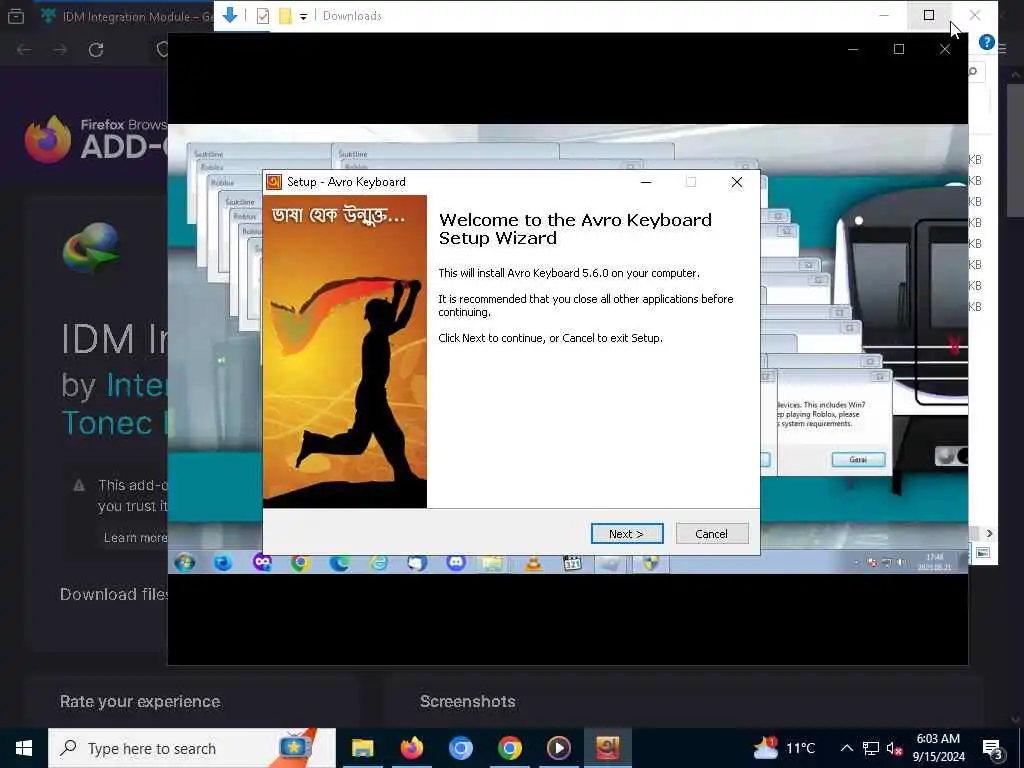The width and height of the screenshot is (1024, 768).
Task: Create new folder via yellow folder icon
Action: (x=285, y=16)
